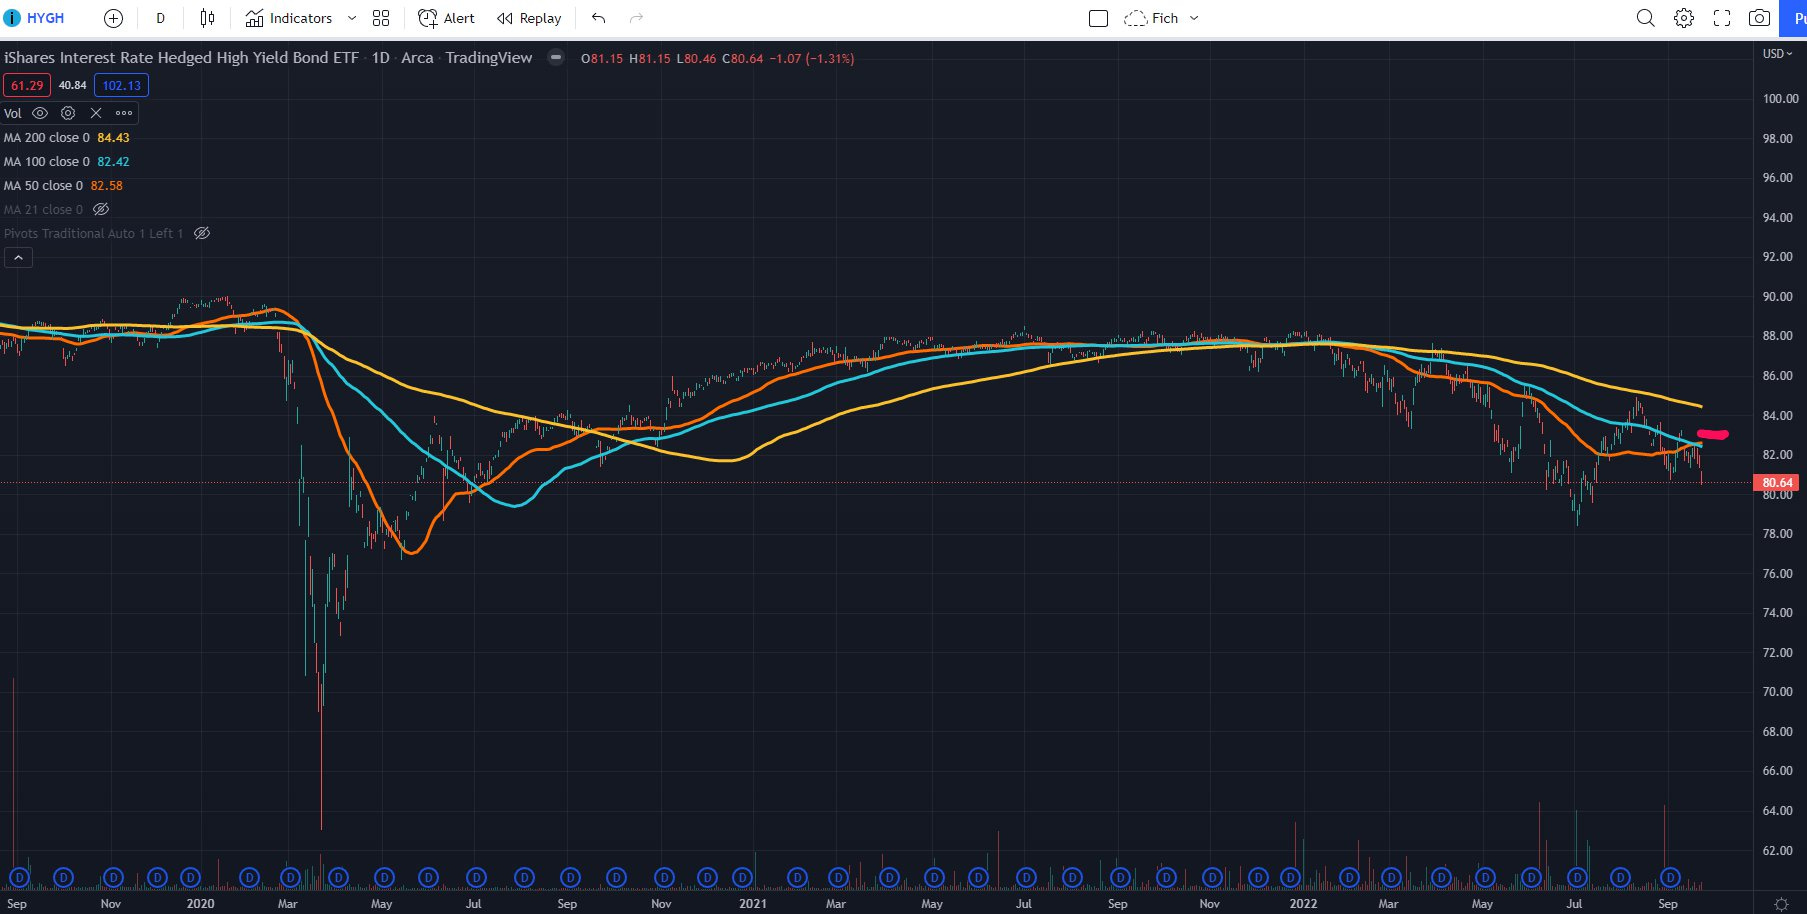Click the 62.00 price axis label
The width and height of the screenshot is (1807, 914).
pos(1777,851)
